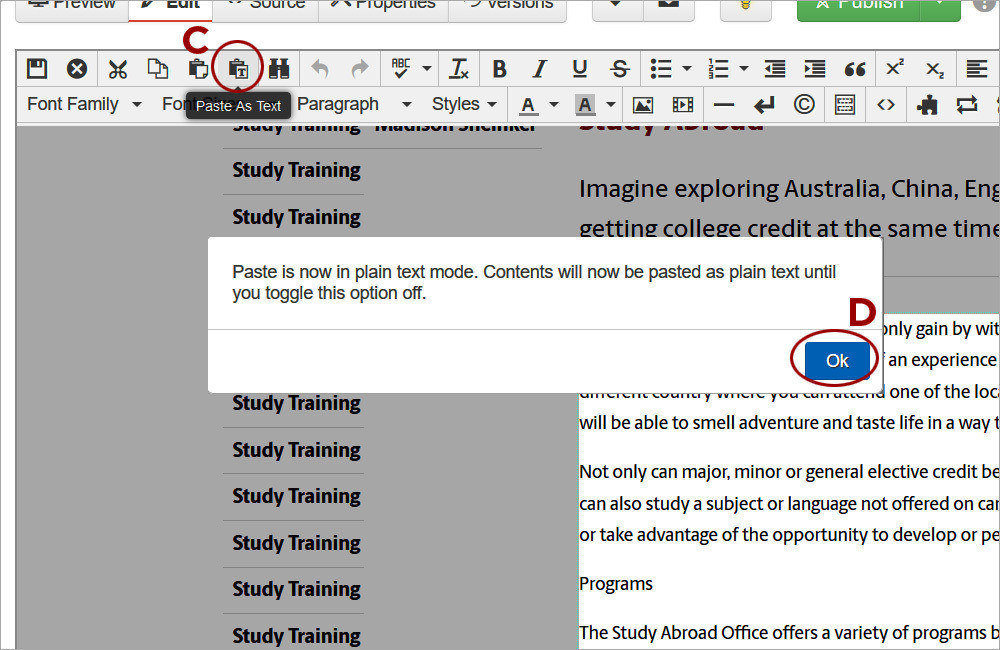Toggle bold formatting
1000x650 pixels.
(x=499, y=68)
